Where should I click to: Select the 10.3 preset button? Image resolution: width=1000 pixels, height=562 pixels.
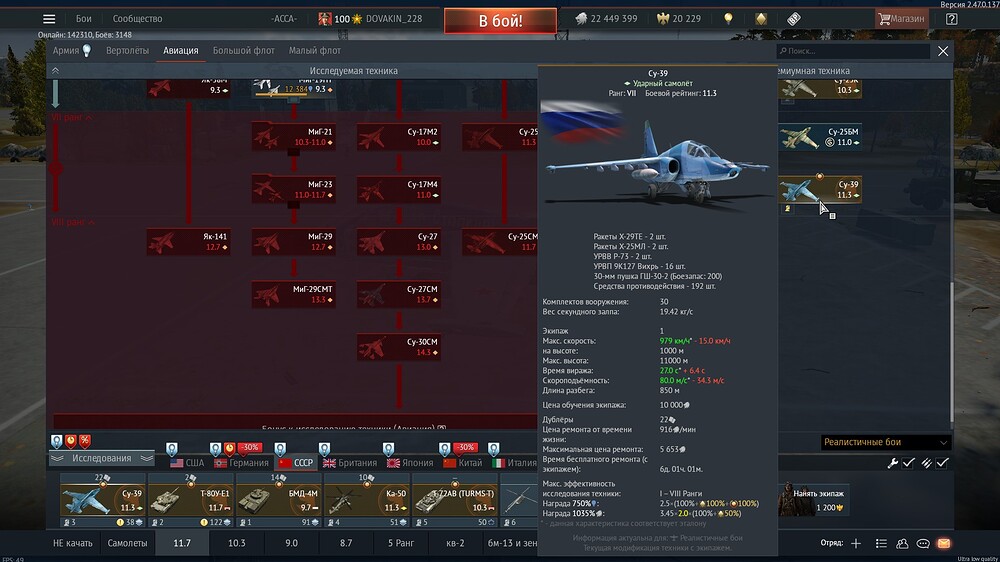tap(237, 544)
